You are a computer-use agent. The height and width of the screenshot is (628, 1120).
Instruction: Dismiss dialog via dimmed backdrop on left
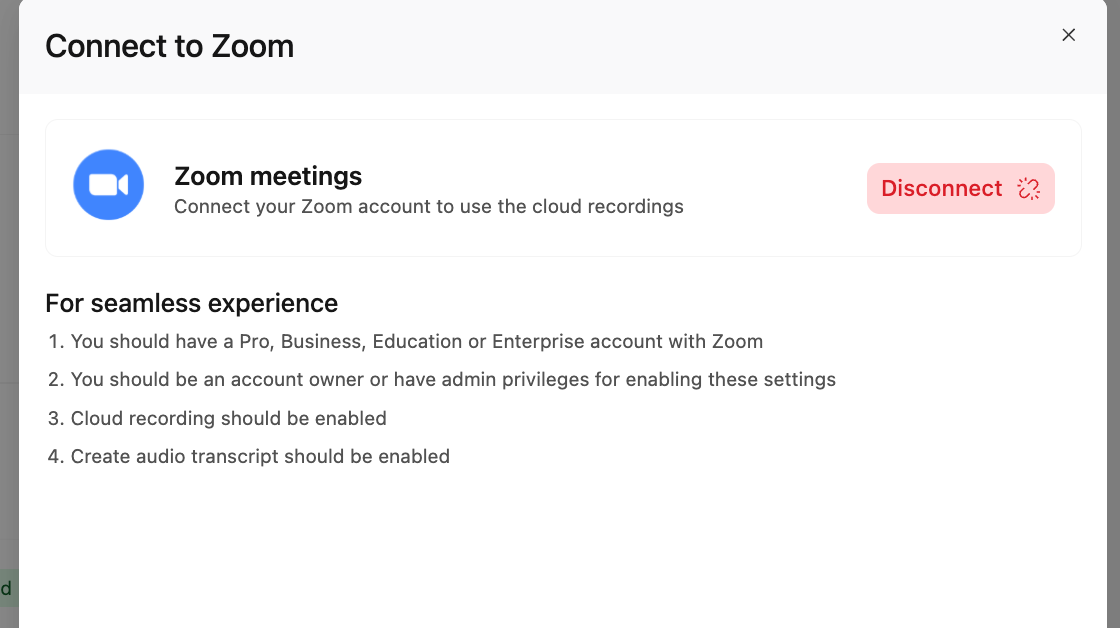point(9,286)
